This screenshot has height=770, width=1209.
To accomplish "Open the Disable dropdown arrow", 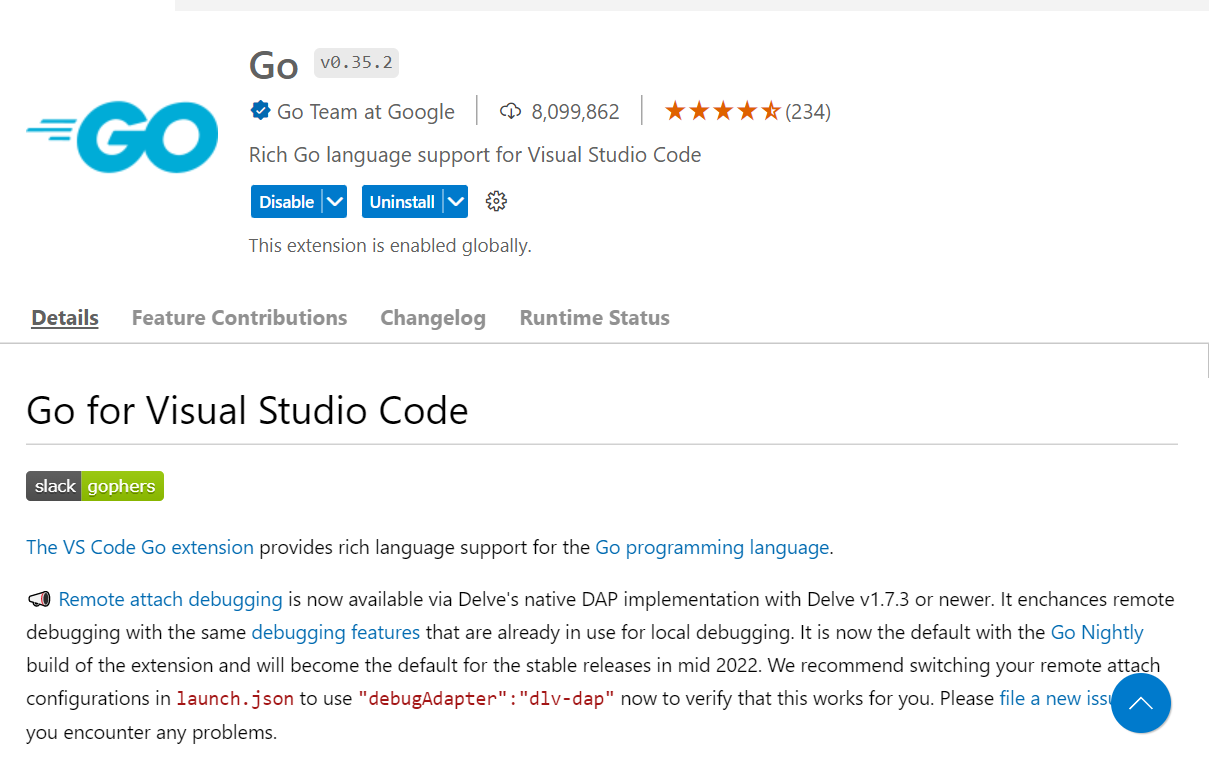I will pos(335,202).
